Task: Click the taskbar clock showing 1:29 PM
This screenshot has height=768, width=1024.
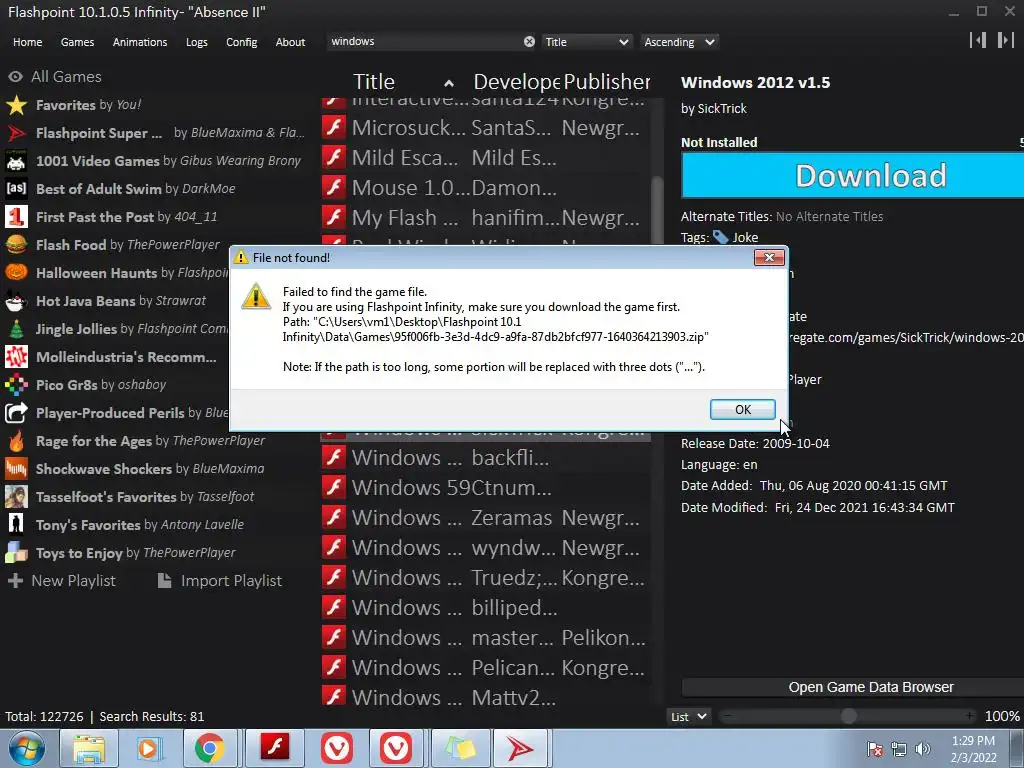Action: coord(973,749)
